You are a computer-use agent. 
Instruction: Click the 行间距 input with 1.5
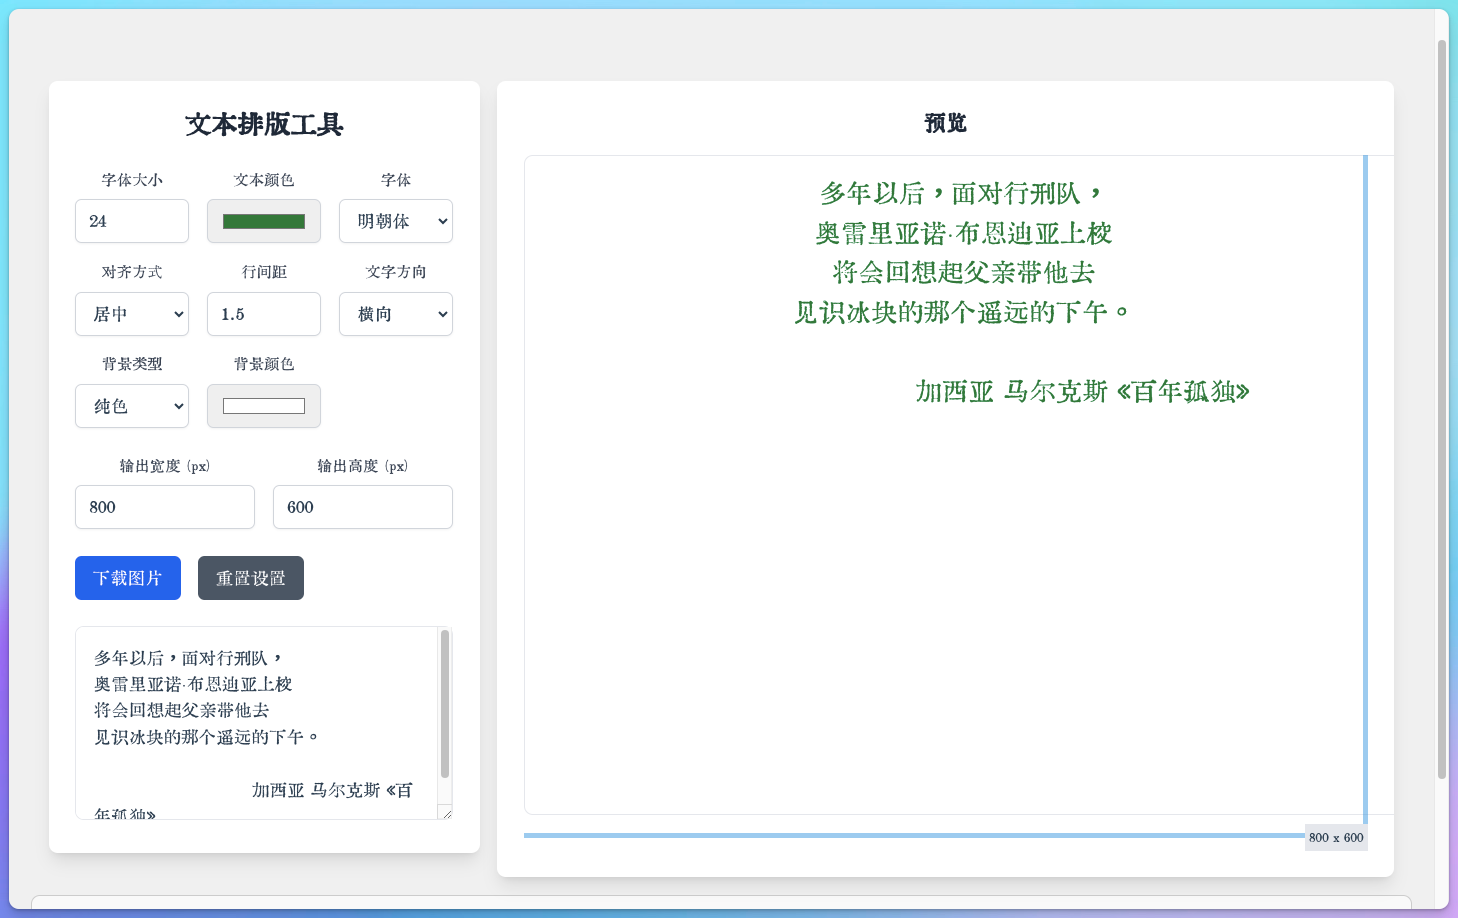264,314
